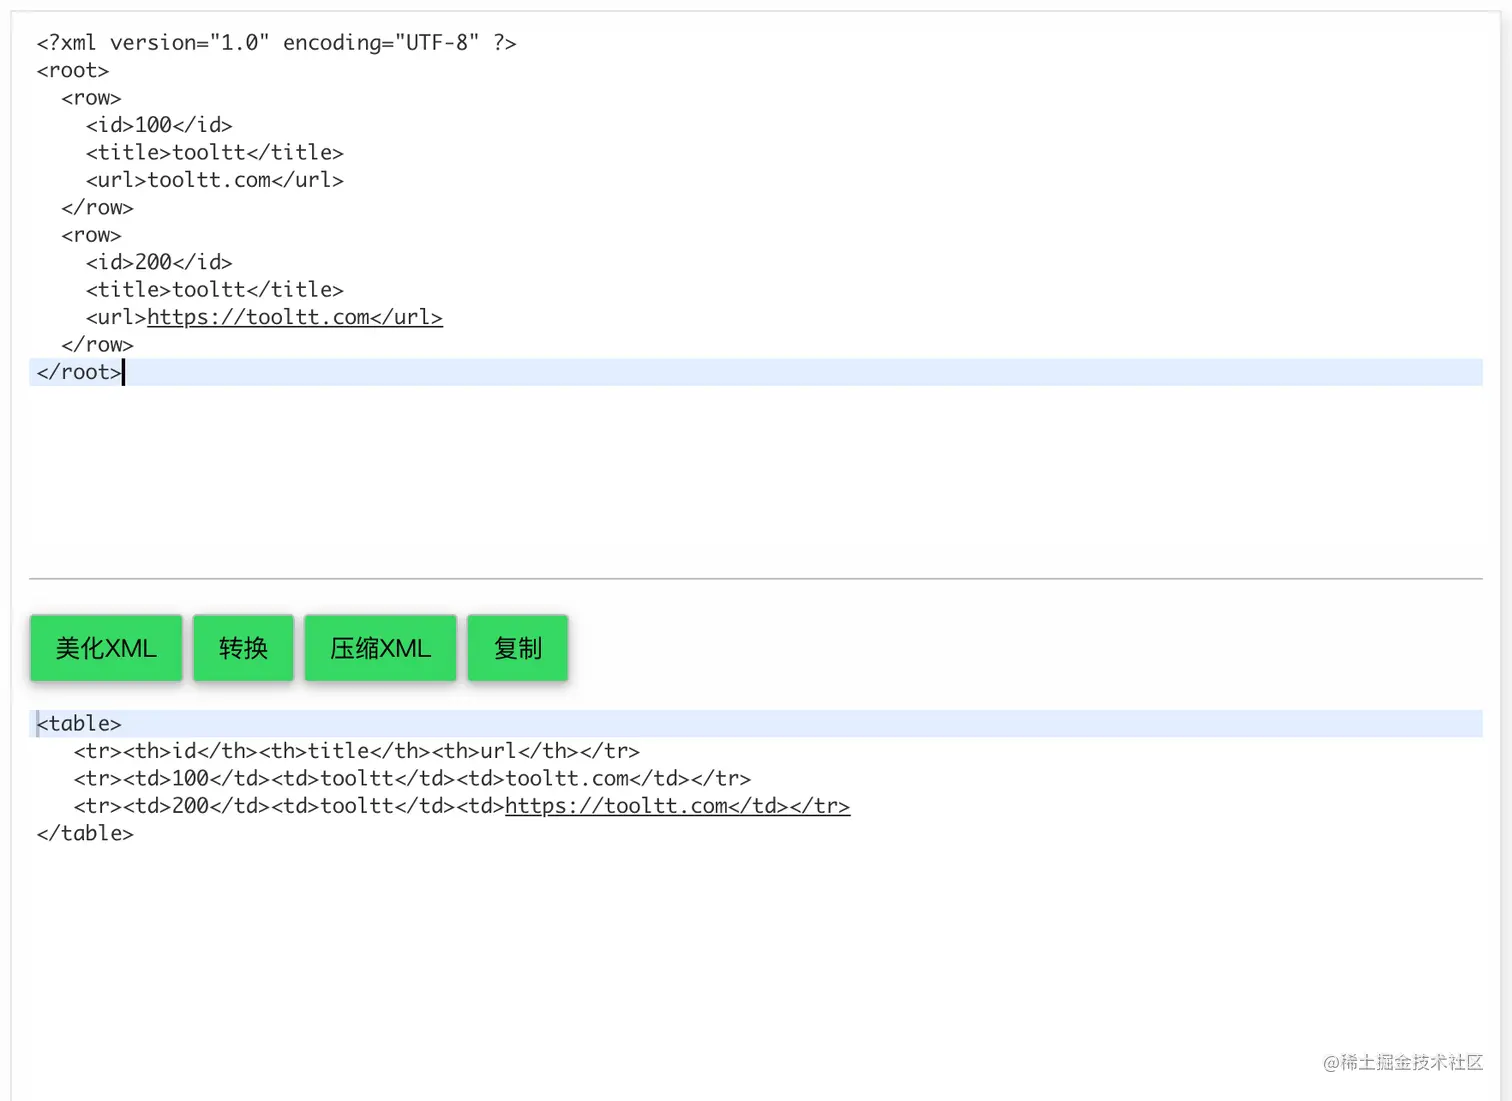Click the table header row with th tags
The image size is (1512, 1101).
[x=356, y=751]
